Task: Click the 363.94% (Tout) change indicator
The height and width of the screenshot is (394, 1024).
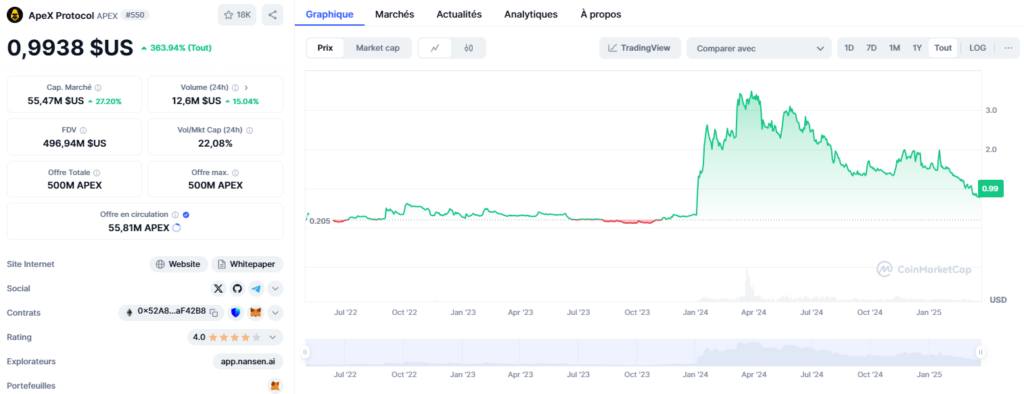Action: [176, 48]
